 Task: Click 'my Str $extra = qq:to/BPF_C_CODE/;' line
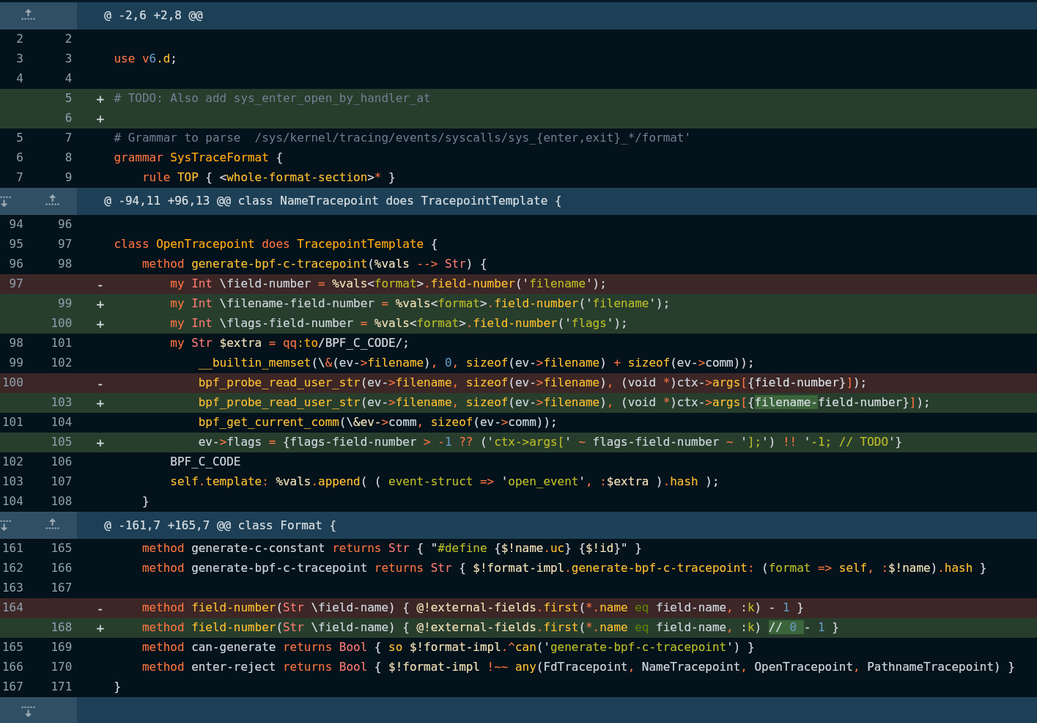pos(289,343)
